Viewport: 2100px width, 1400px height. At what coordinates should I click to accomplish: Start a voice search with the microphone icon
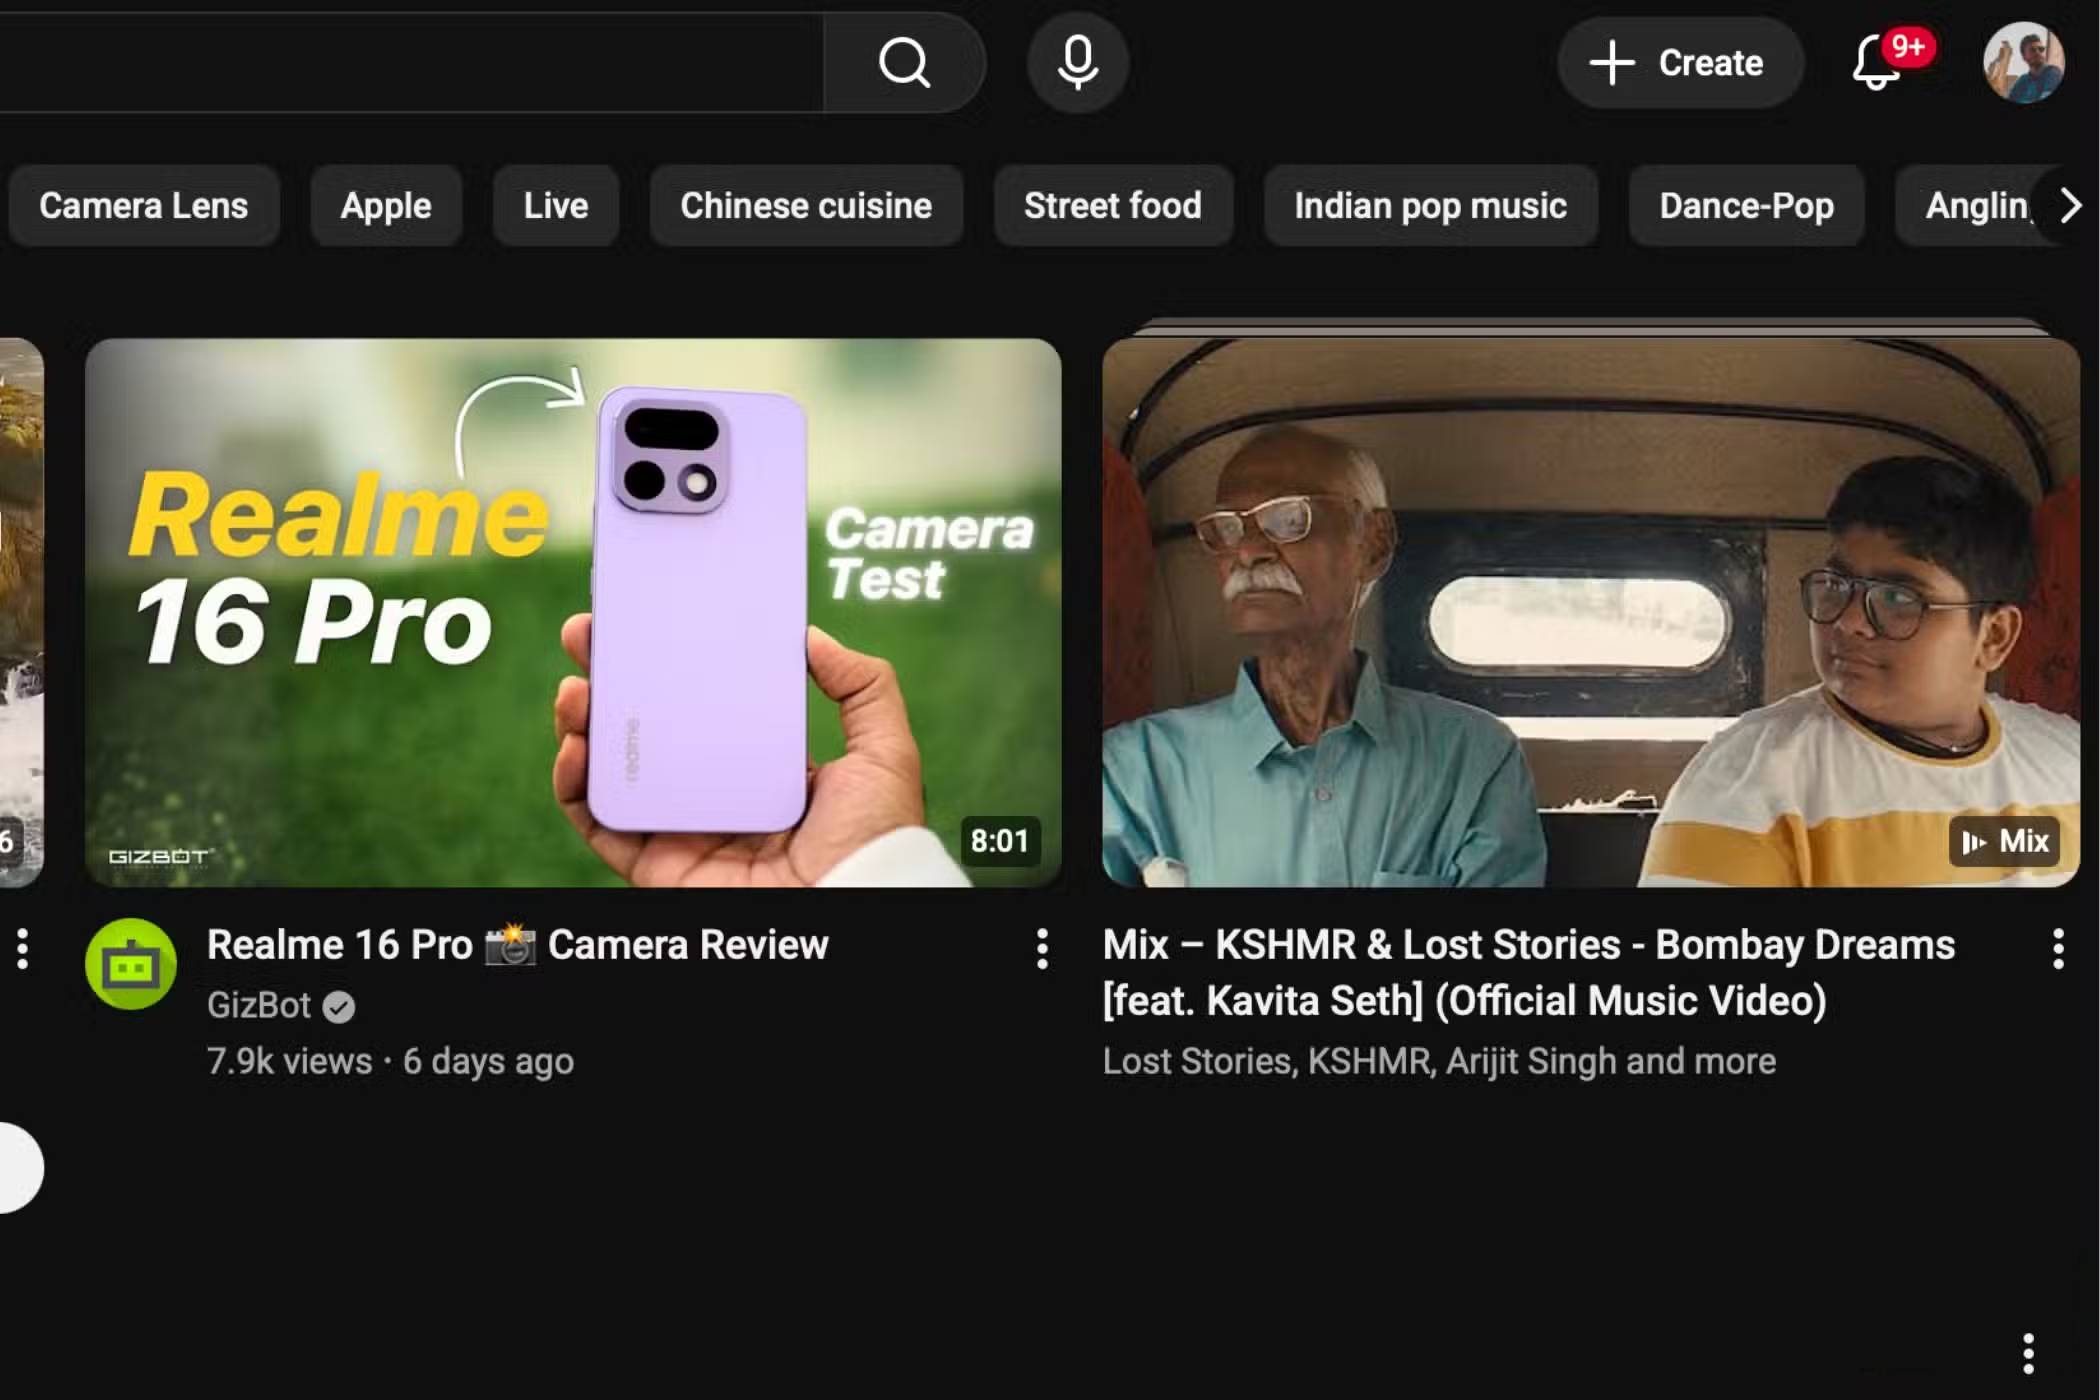click(1076, 63)
